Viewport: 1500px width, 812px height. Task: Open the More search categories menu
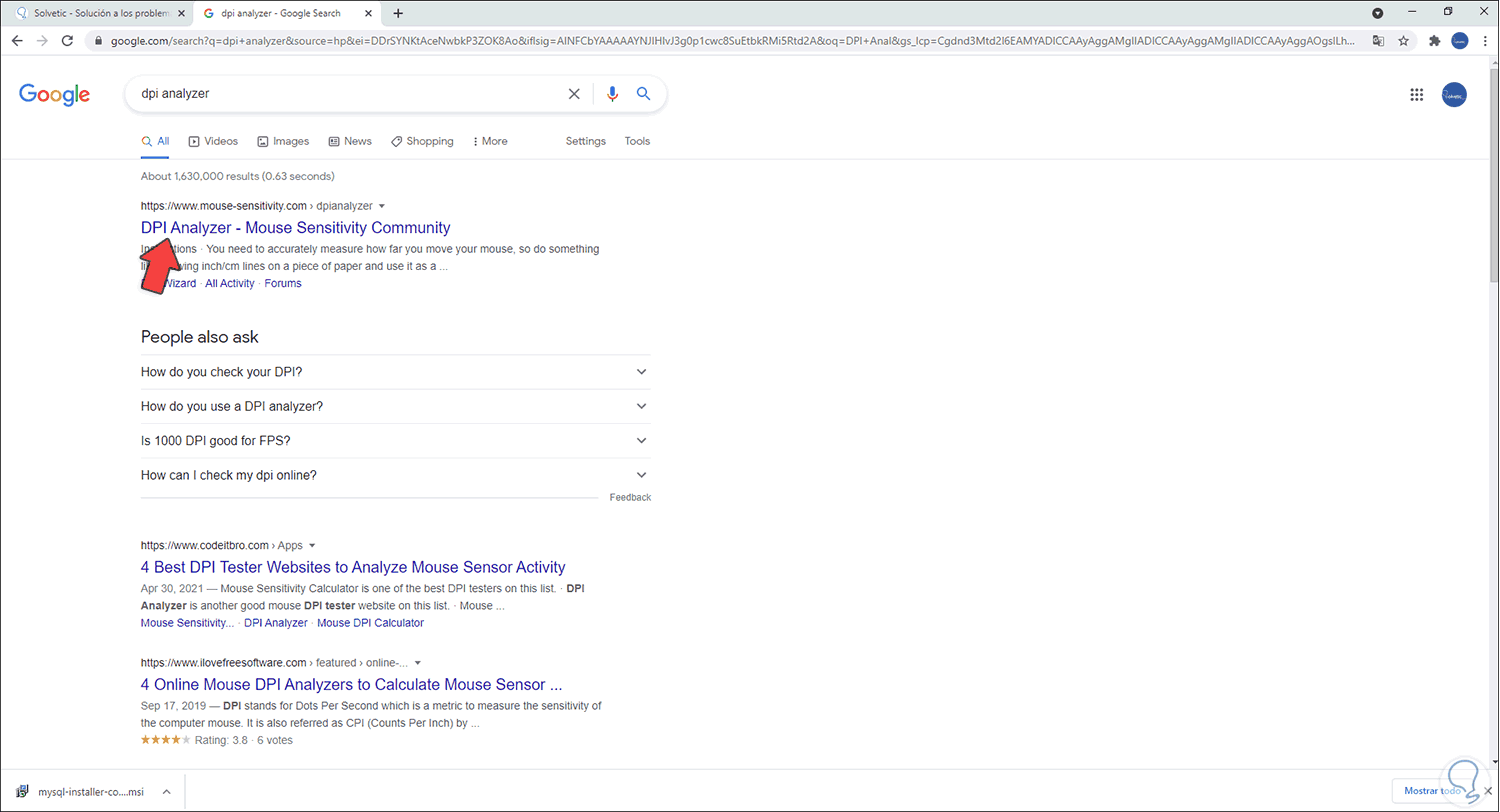click(x=490, y=141)
